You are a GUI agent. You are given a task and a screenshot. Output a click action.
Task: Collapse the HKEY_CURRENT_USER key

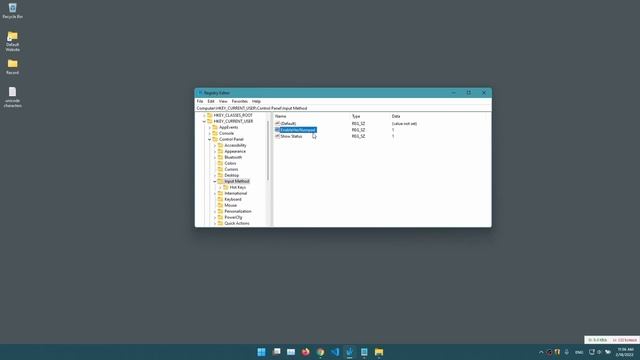coord(204,121)
